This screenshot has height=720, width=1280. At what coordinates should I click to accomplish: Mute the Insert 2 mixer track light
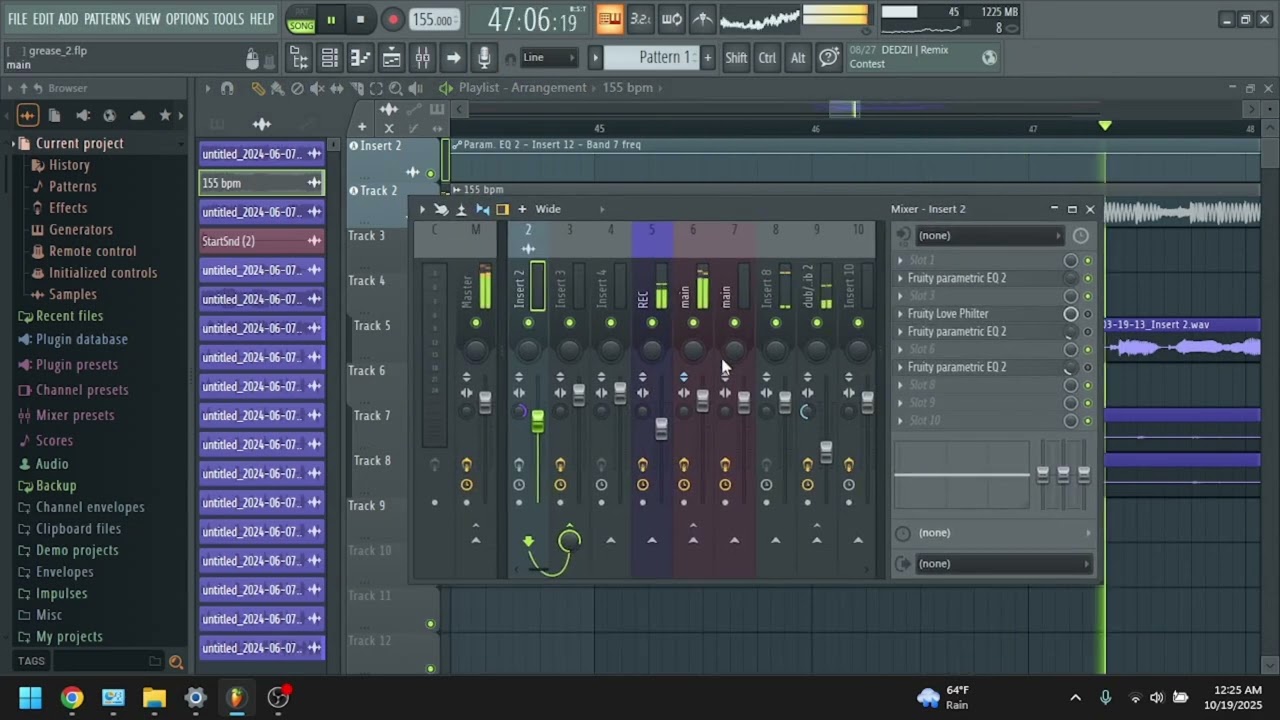coord(528,323)
